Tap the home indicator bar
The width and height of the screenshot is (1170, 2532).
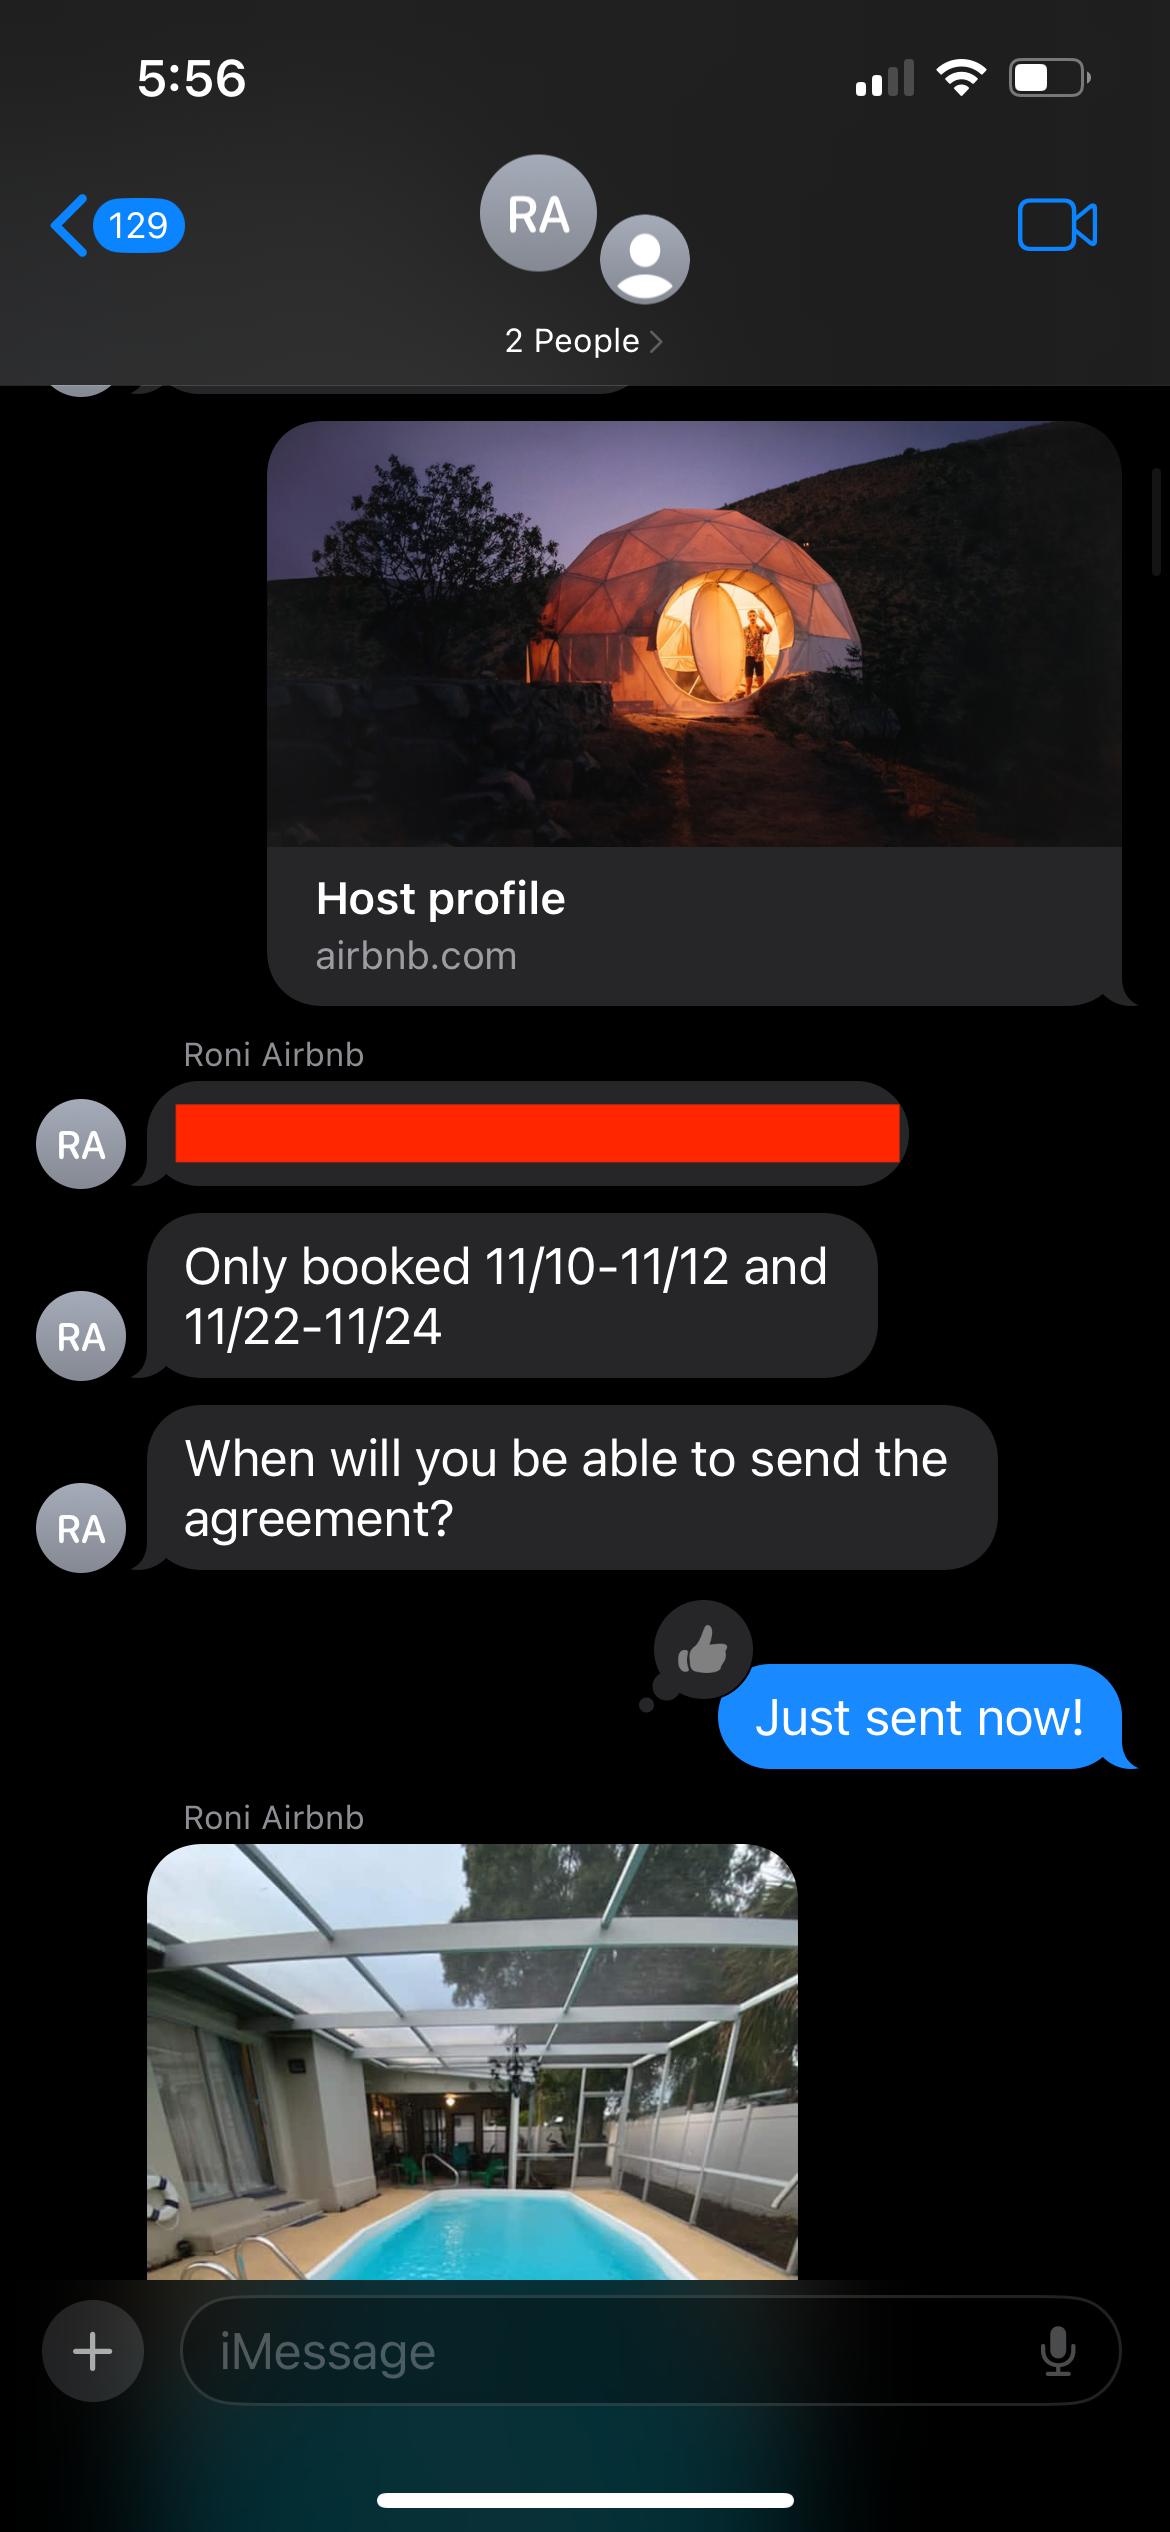pyautogui.click(x=585, y=2500)
